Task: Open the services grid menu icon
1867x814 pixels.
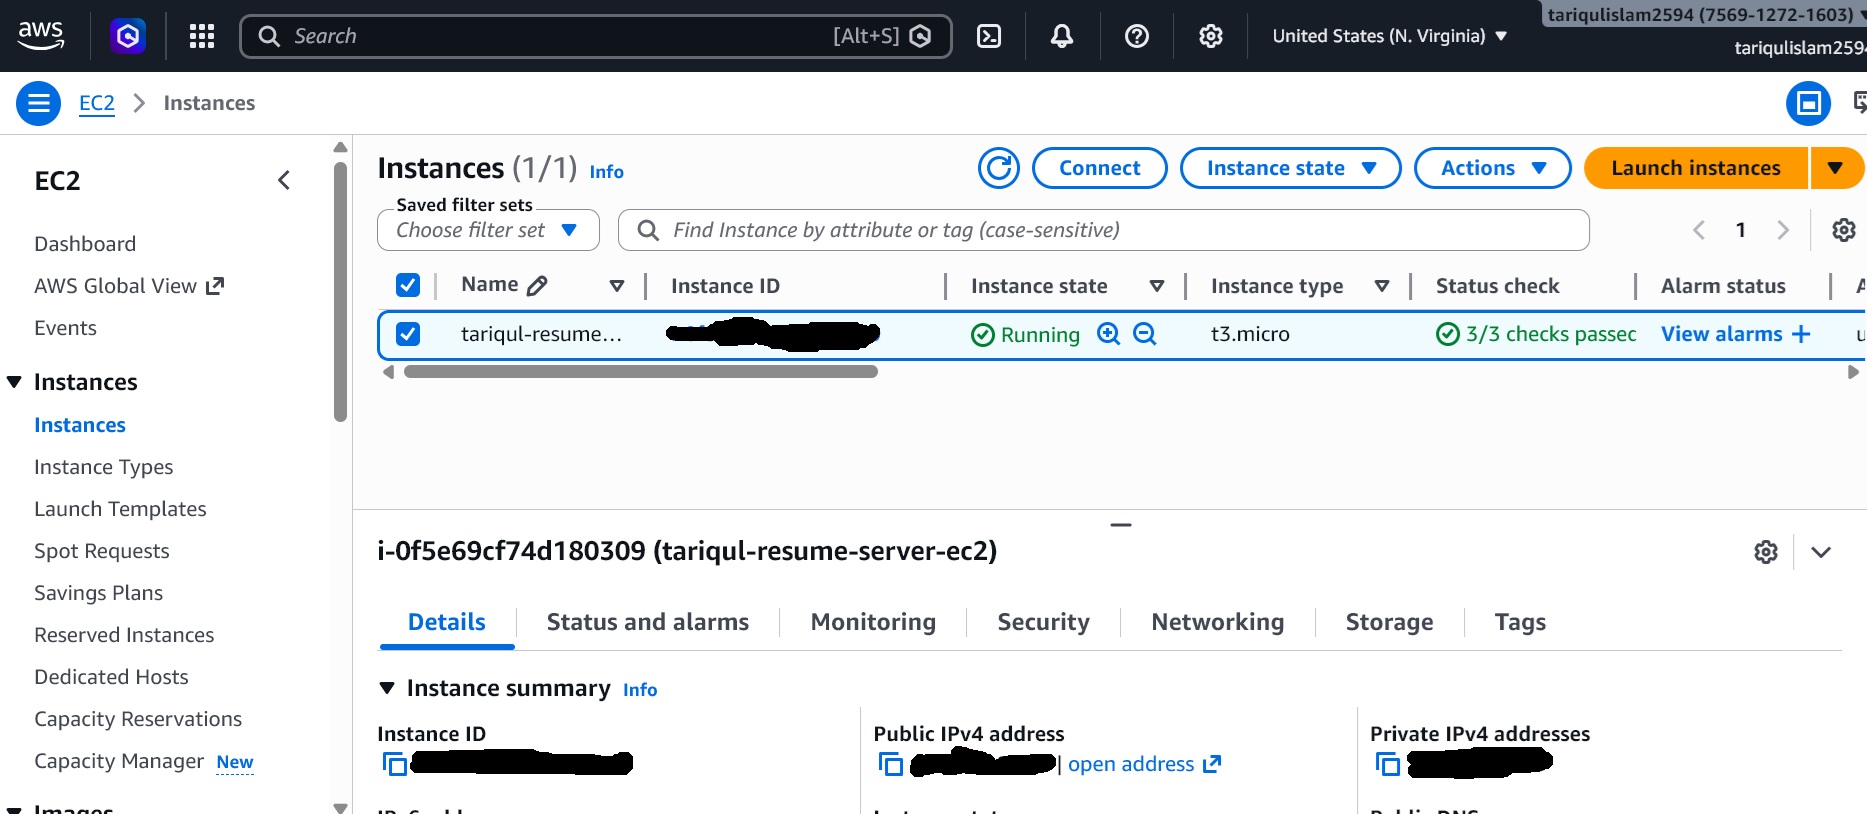Action: click(x=202, y=36)
